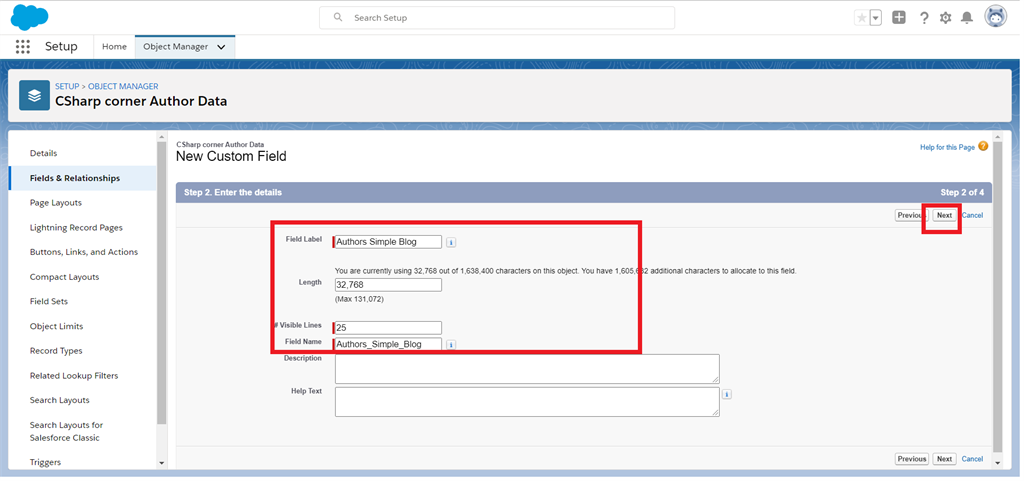1024x481 pixels.
Task: Open the Notifications bell icon
Action: coord(967,18)
